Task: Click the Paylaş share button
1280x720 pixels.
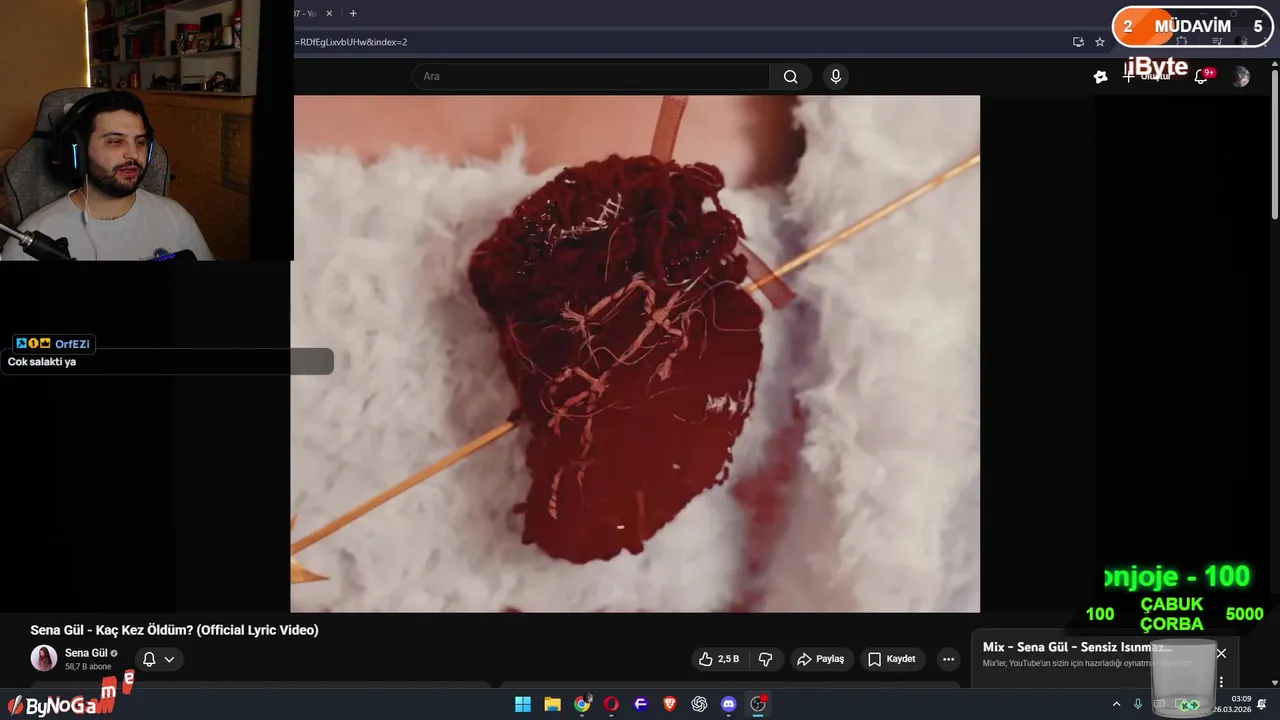Action: pos(821,659)
